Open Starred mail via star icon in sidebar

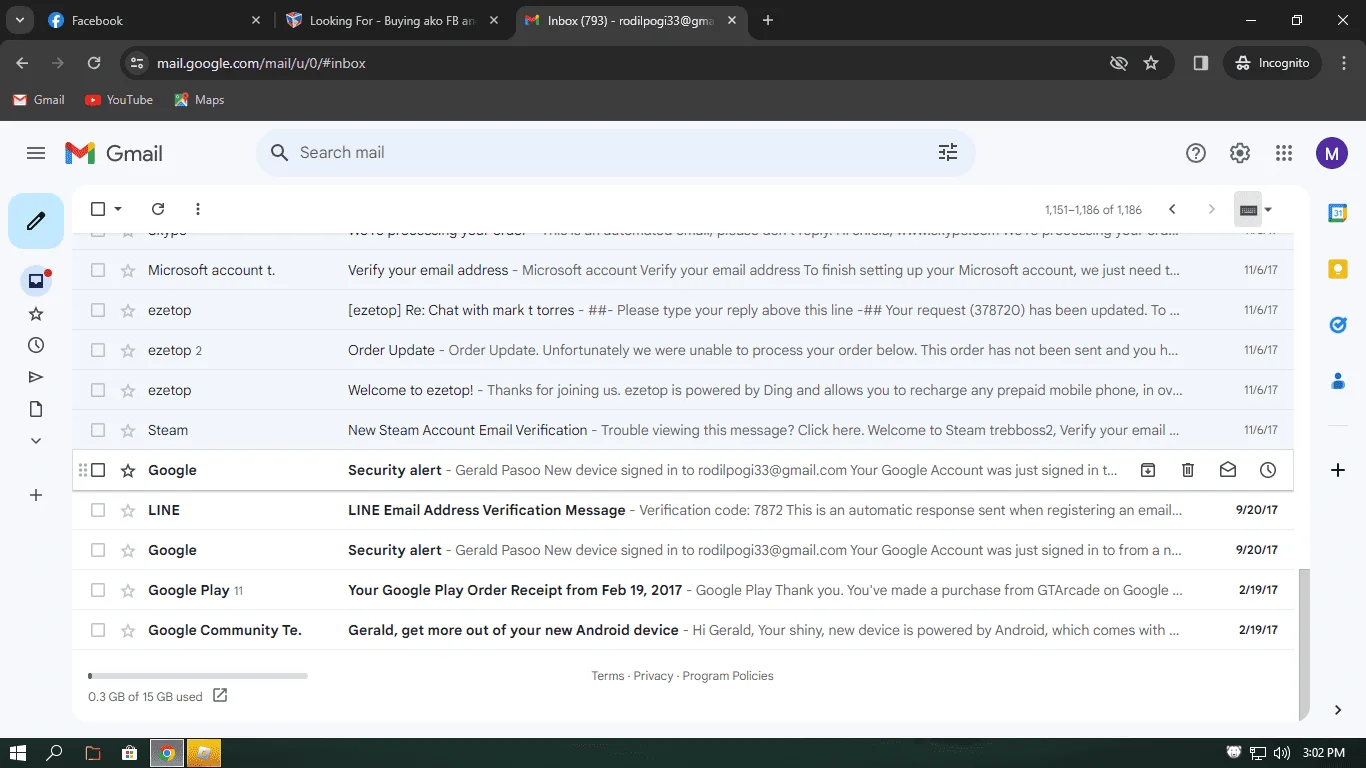[36, 314]
